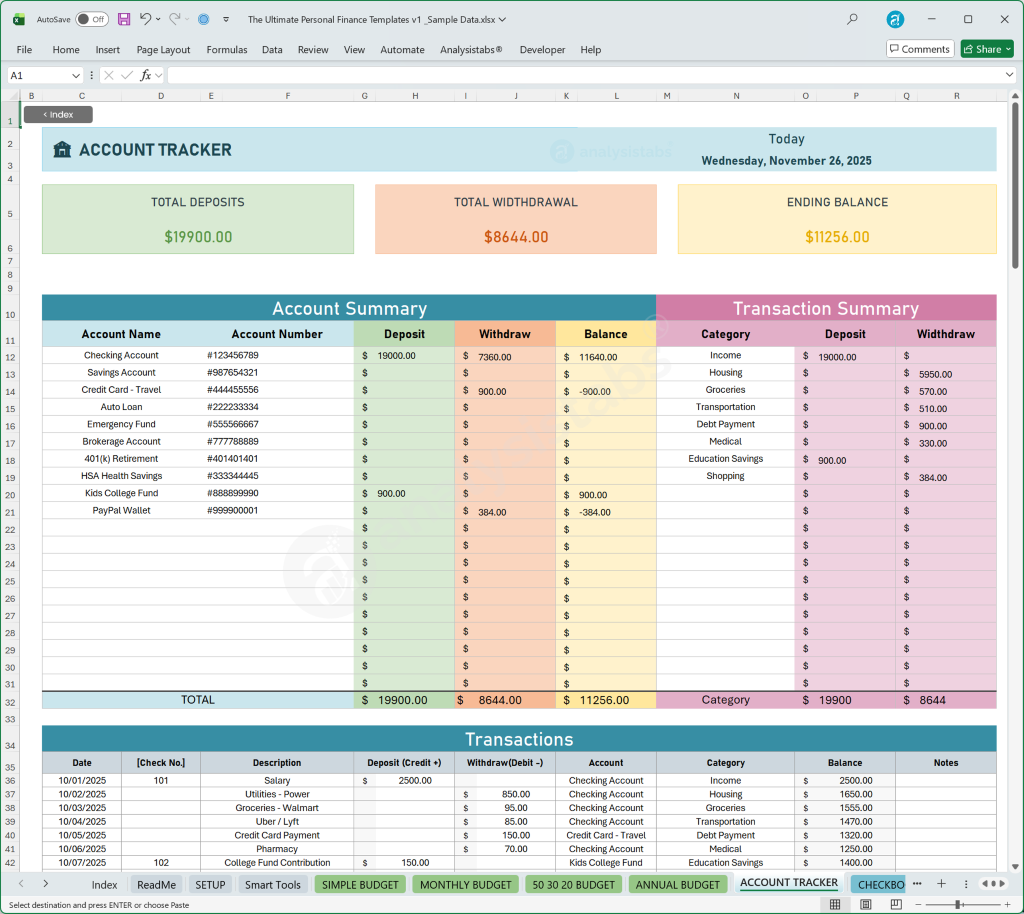Click the Save icon on Quick Access Toolbar
Viewport: 1024px width, 914px height.
[124, 19]
